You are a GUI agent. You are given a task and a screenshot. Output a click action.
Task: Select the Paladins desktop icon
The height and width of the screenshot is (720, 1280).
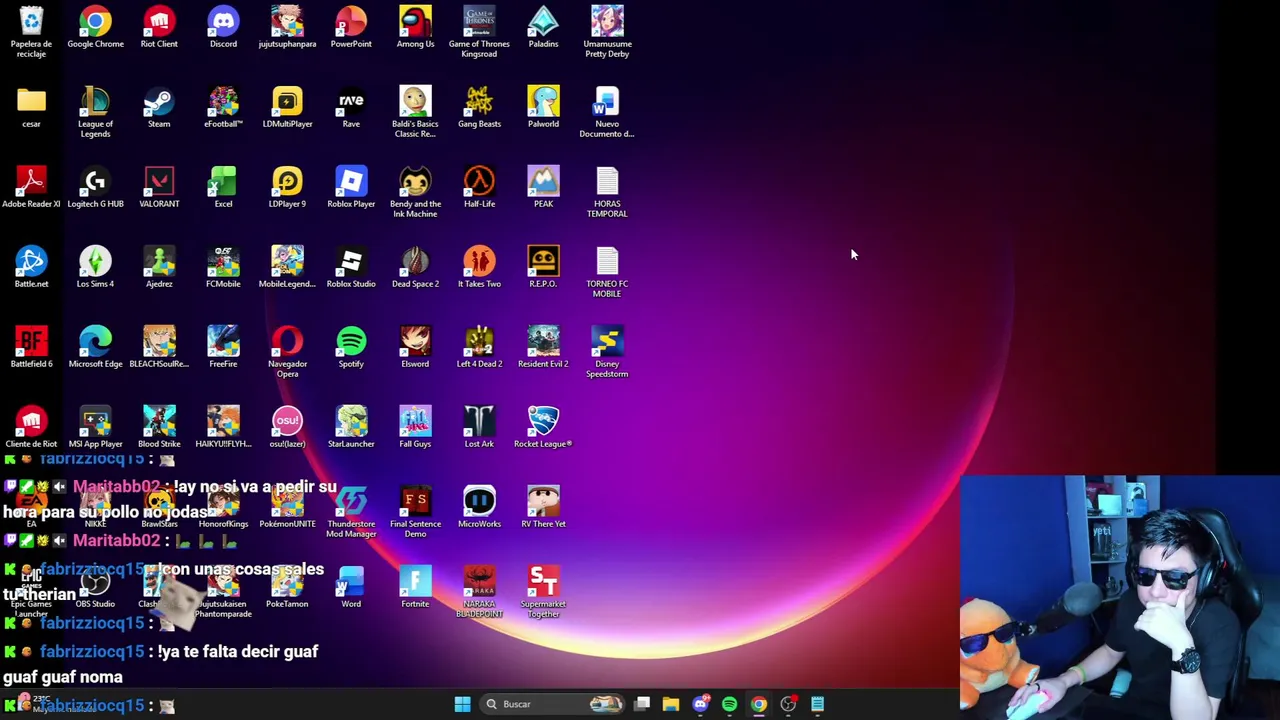coord(543,27)
